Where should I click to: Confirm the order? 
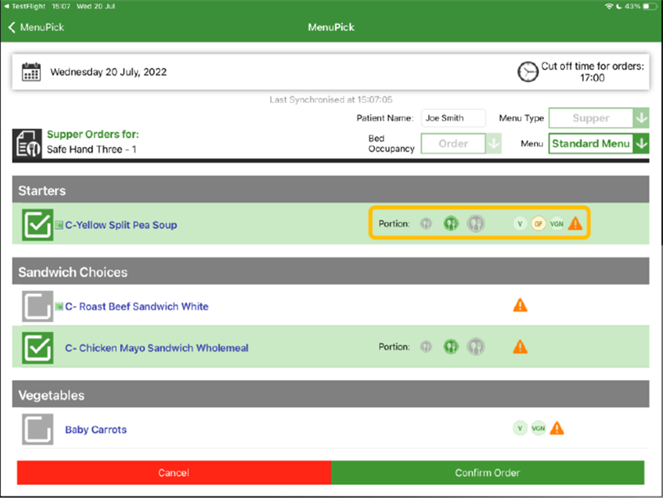(488, 473)
